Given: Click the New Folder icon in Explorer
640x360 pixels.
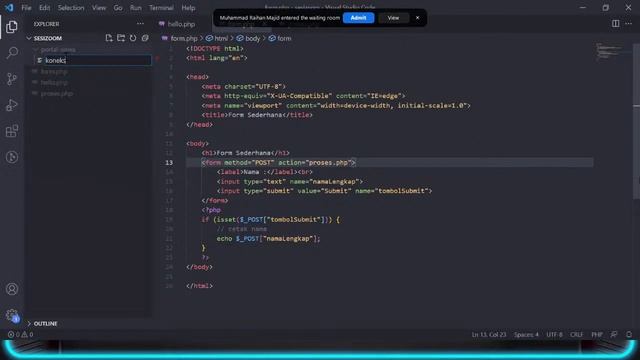Looking at the screenshot, I should click(x=121, y=38).
